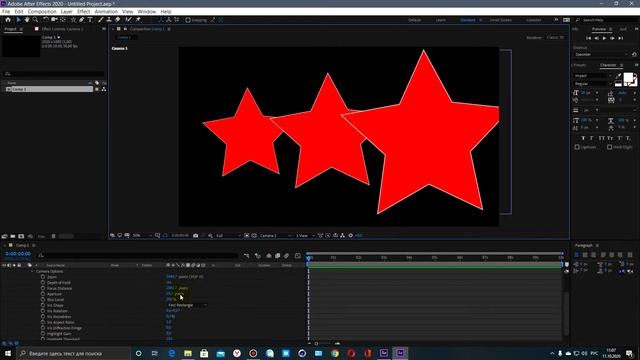Viewport: 640px width, 360px height.
Task: Select the Hand tool
Action: click(27, 20)
